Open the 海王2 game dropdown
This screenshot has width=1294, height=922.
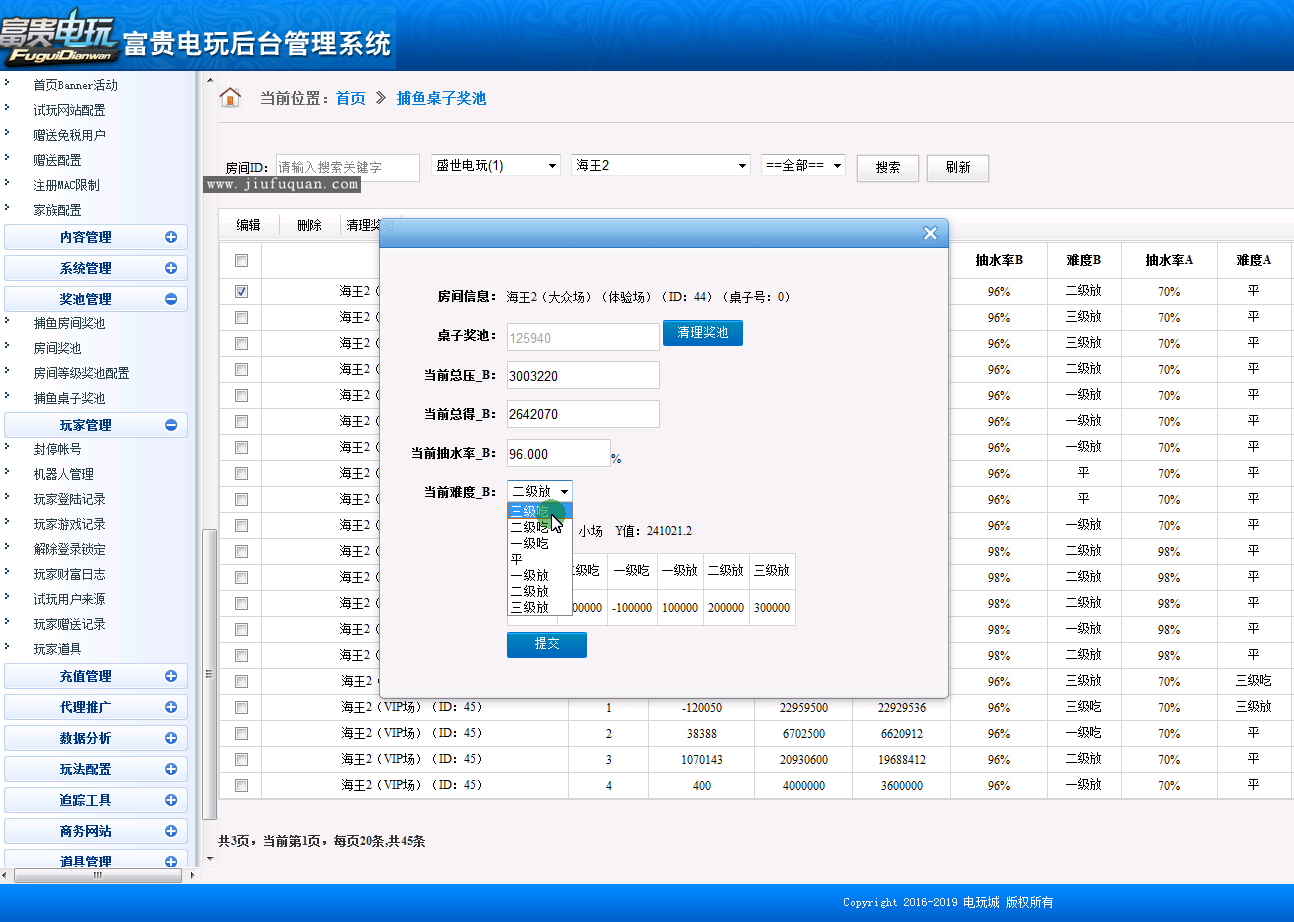pos(660,165)
